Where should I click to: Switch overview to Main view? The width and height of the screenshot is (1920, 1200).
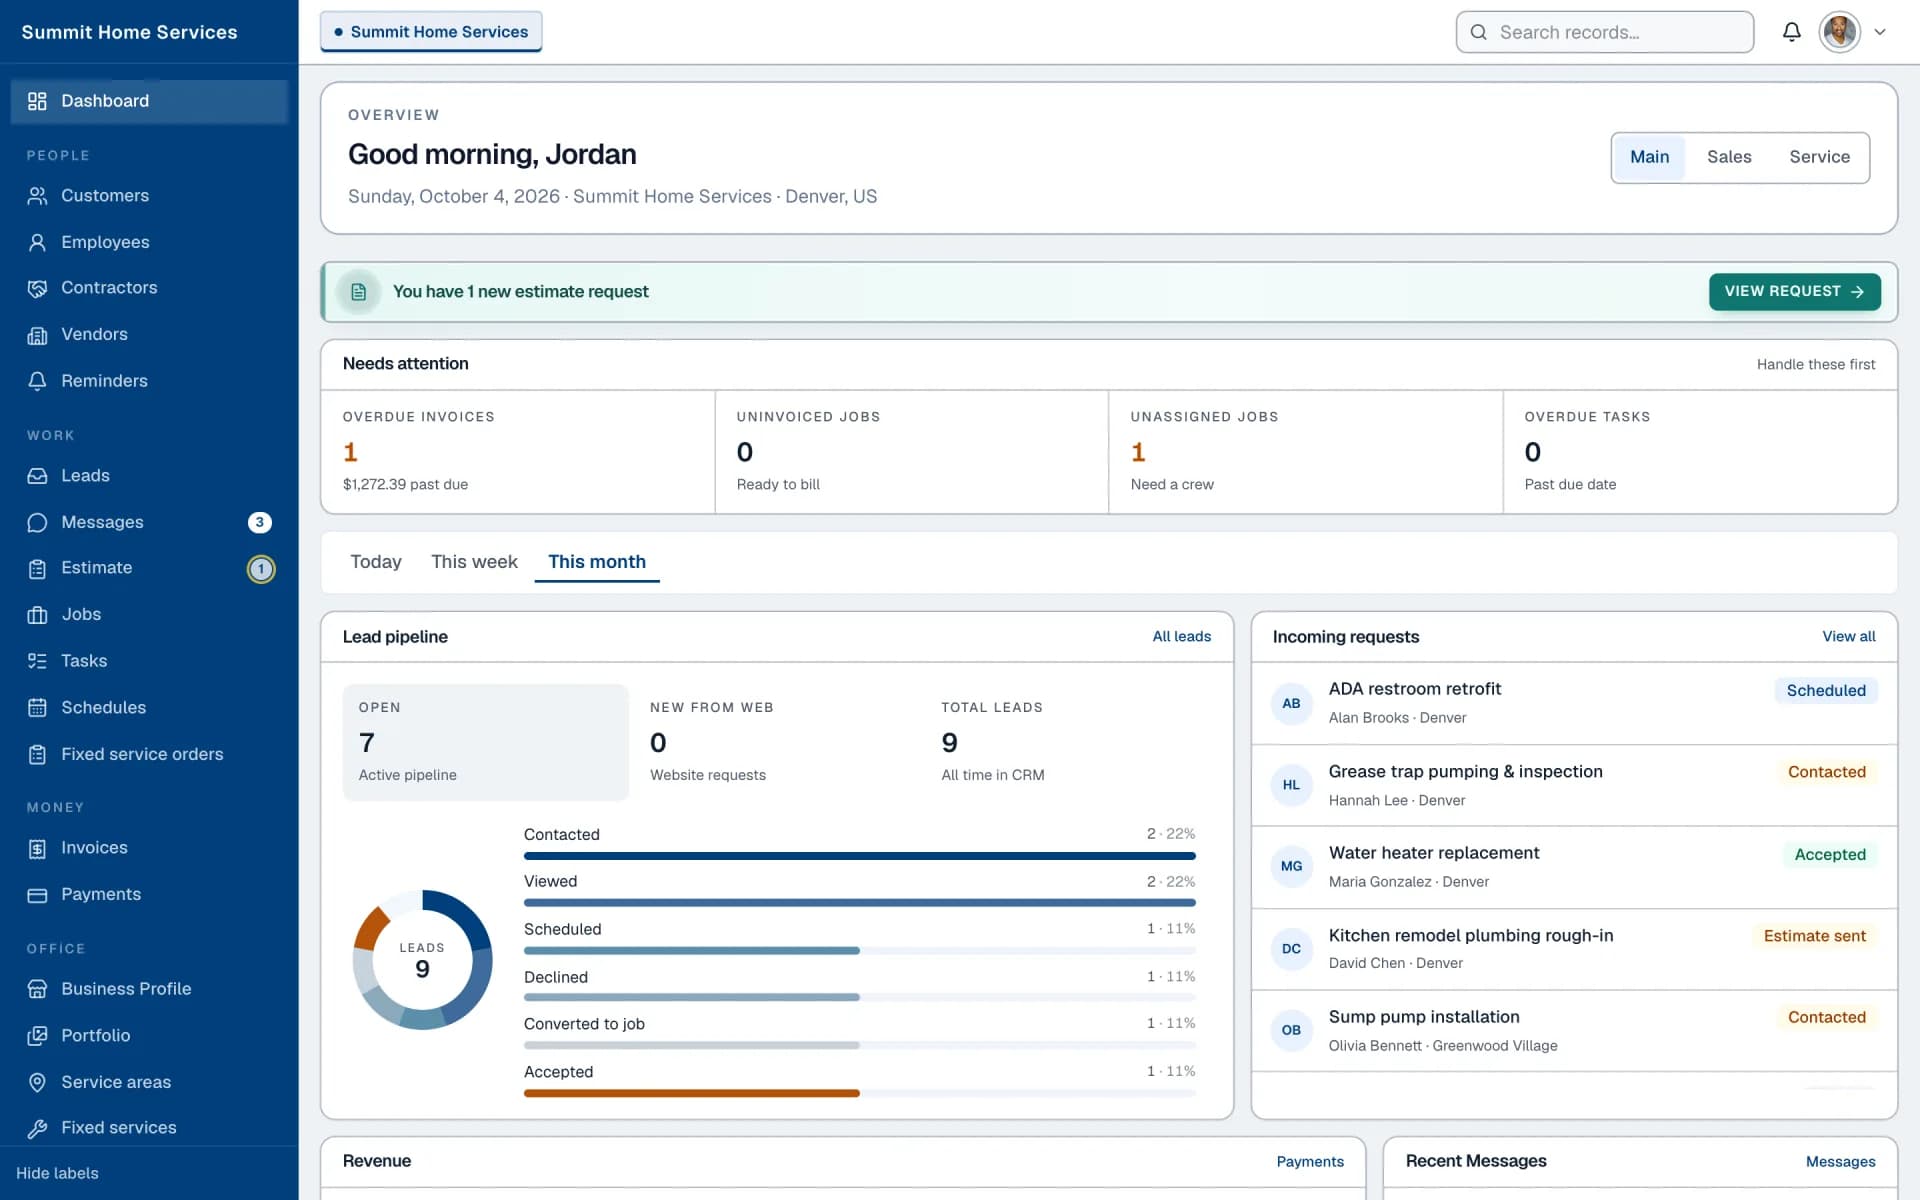(1649, 157)
